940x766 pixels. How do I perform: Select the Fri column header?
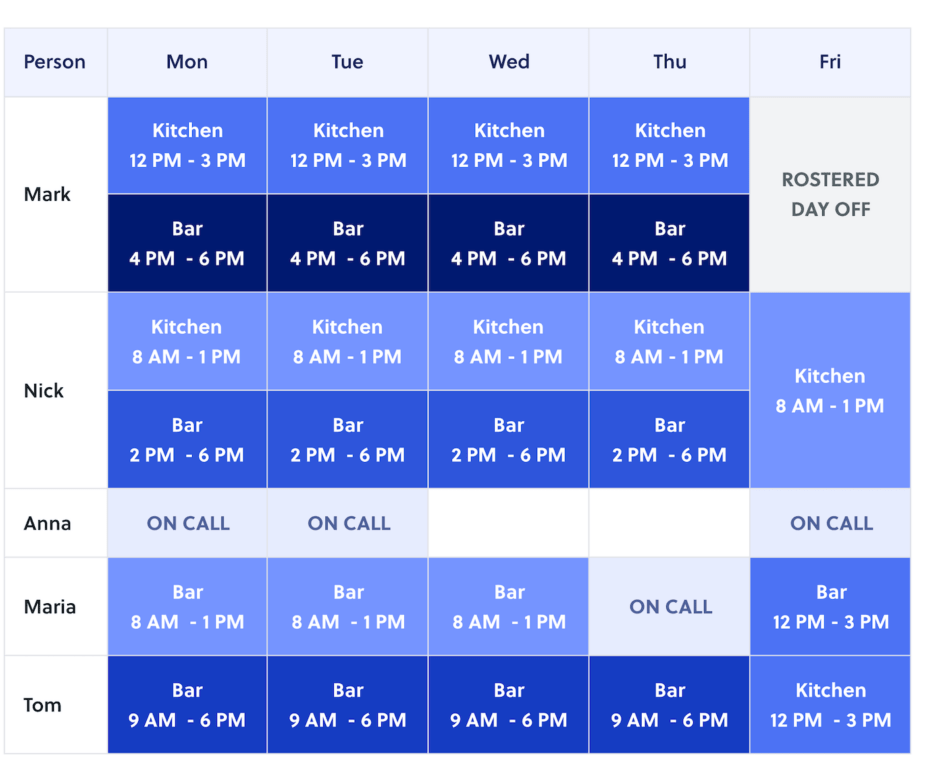pyautogui.click(x=830, y=62)
